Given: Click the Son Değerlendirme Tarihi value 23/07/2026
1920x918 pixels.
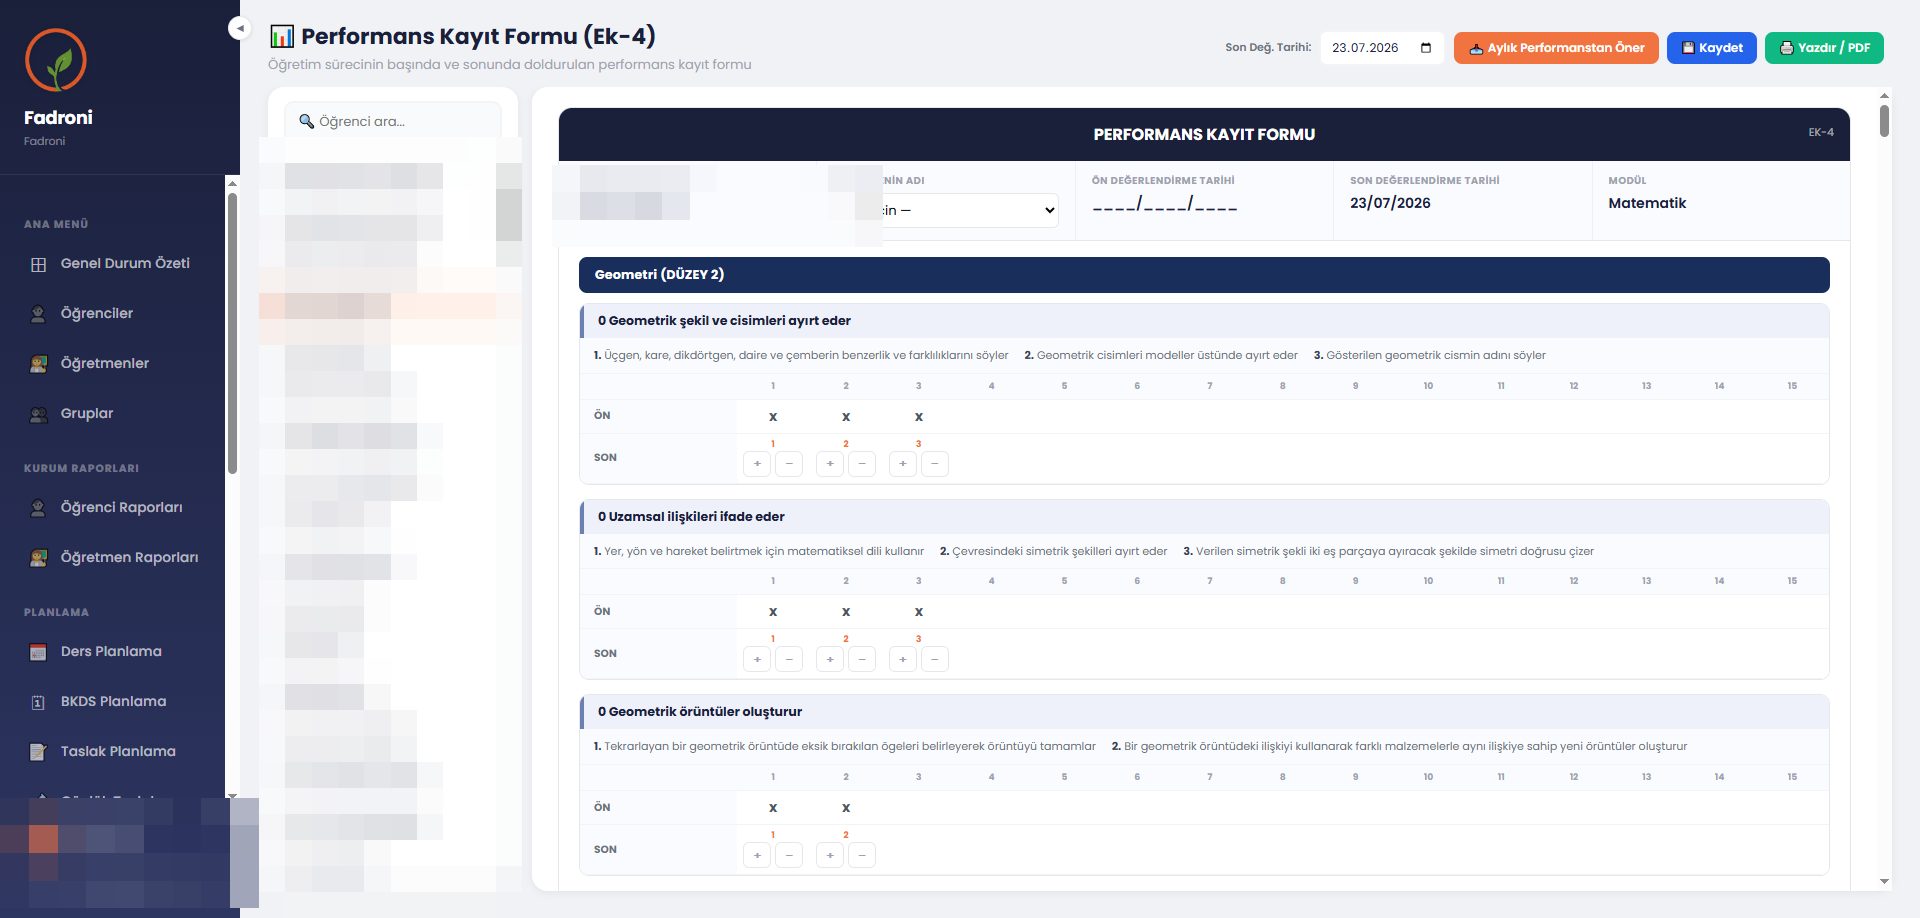Looking at the screenshot, I should [x=1390, y=203].
